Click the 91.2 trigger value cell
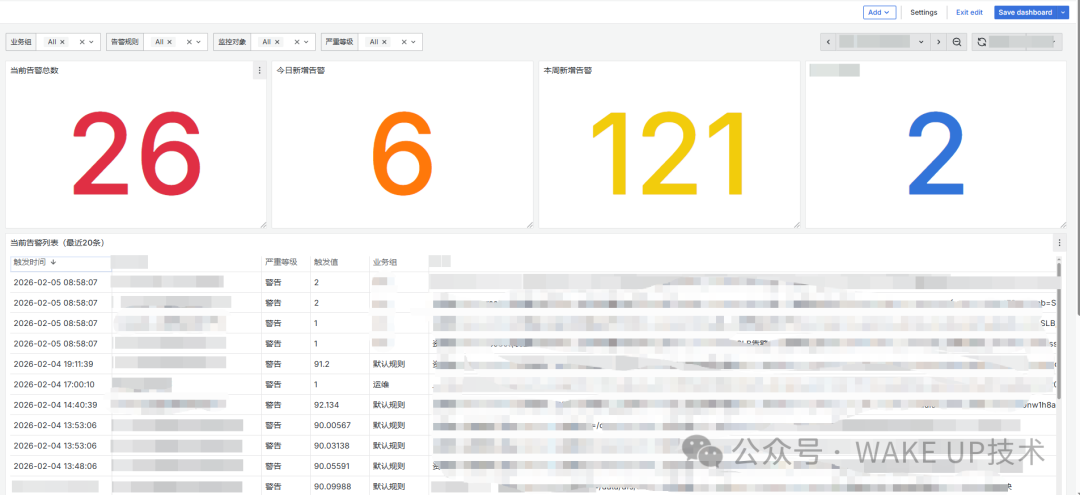 click(322, 364)
